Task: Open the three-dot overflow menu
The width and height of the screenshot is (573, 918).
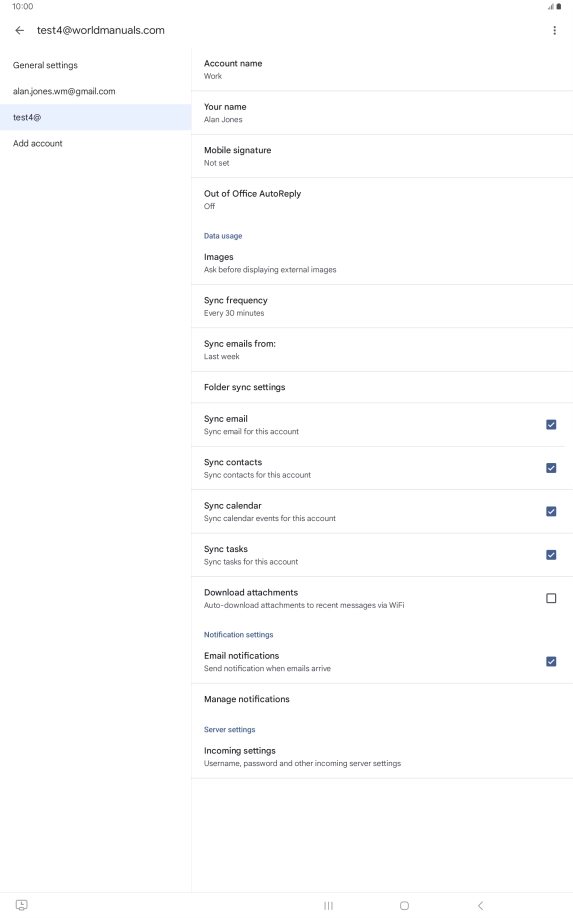Action: [x=554, y=30]
